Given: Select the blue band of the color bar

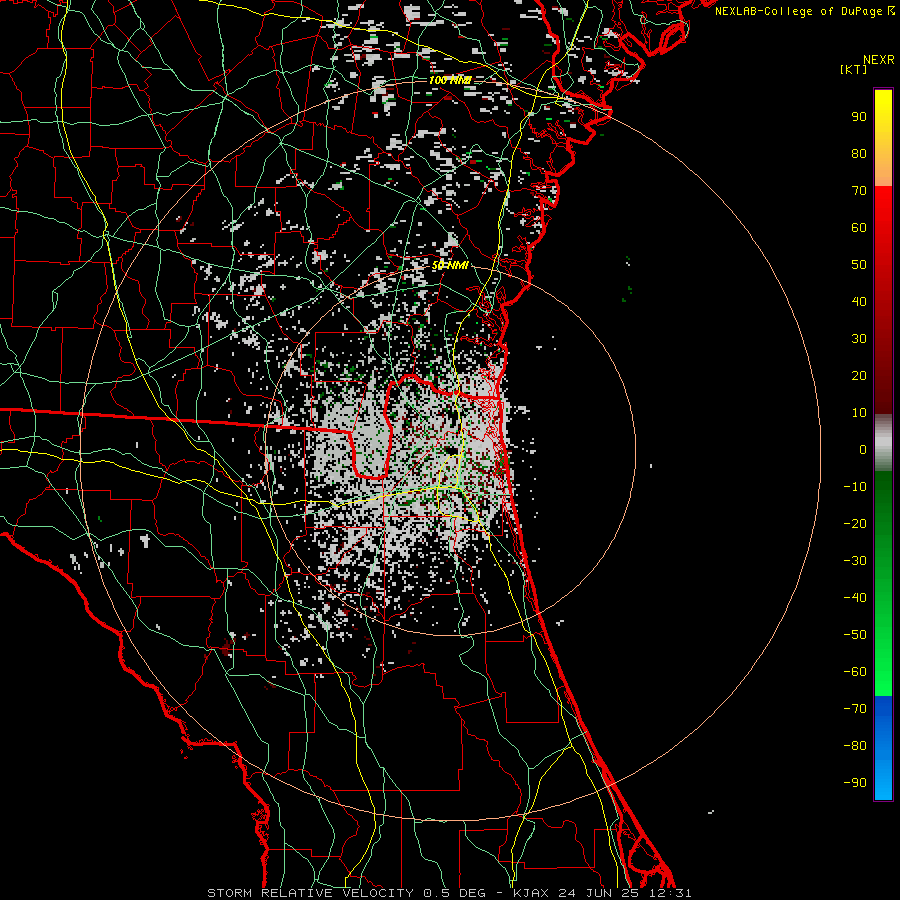Looking at the screenshot, I should [883, 748].
